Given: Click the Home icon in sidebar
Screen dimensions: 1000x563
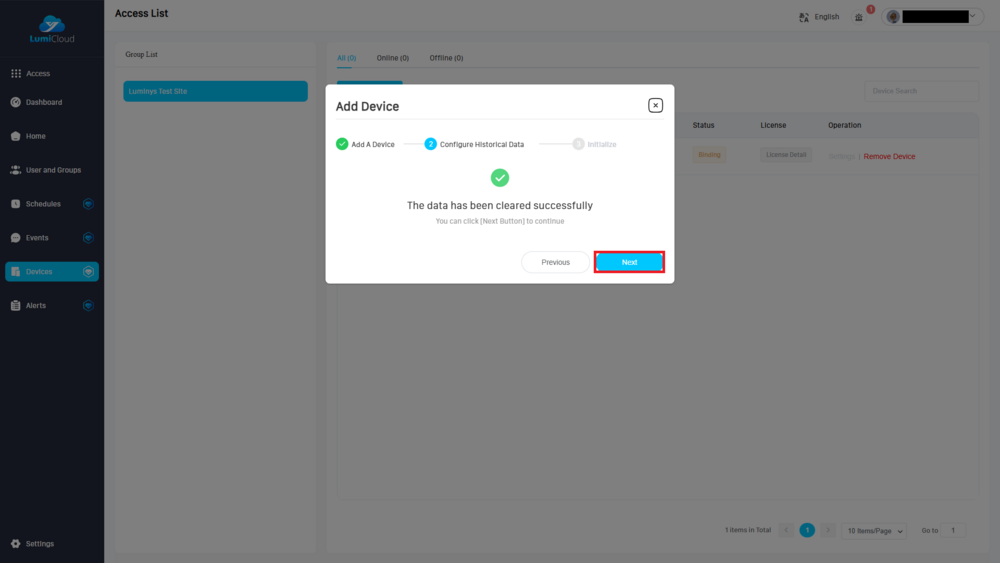Looking at the screenshot, I should [16, 136].
